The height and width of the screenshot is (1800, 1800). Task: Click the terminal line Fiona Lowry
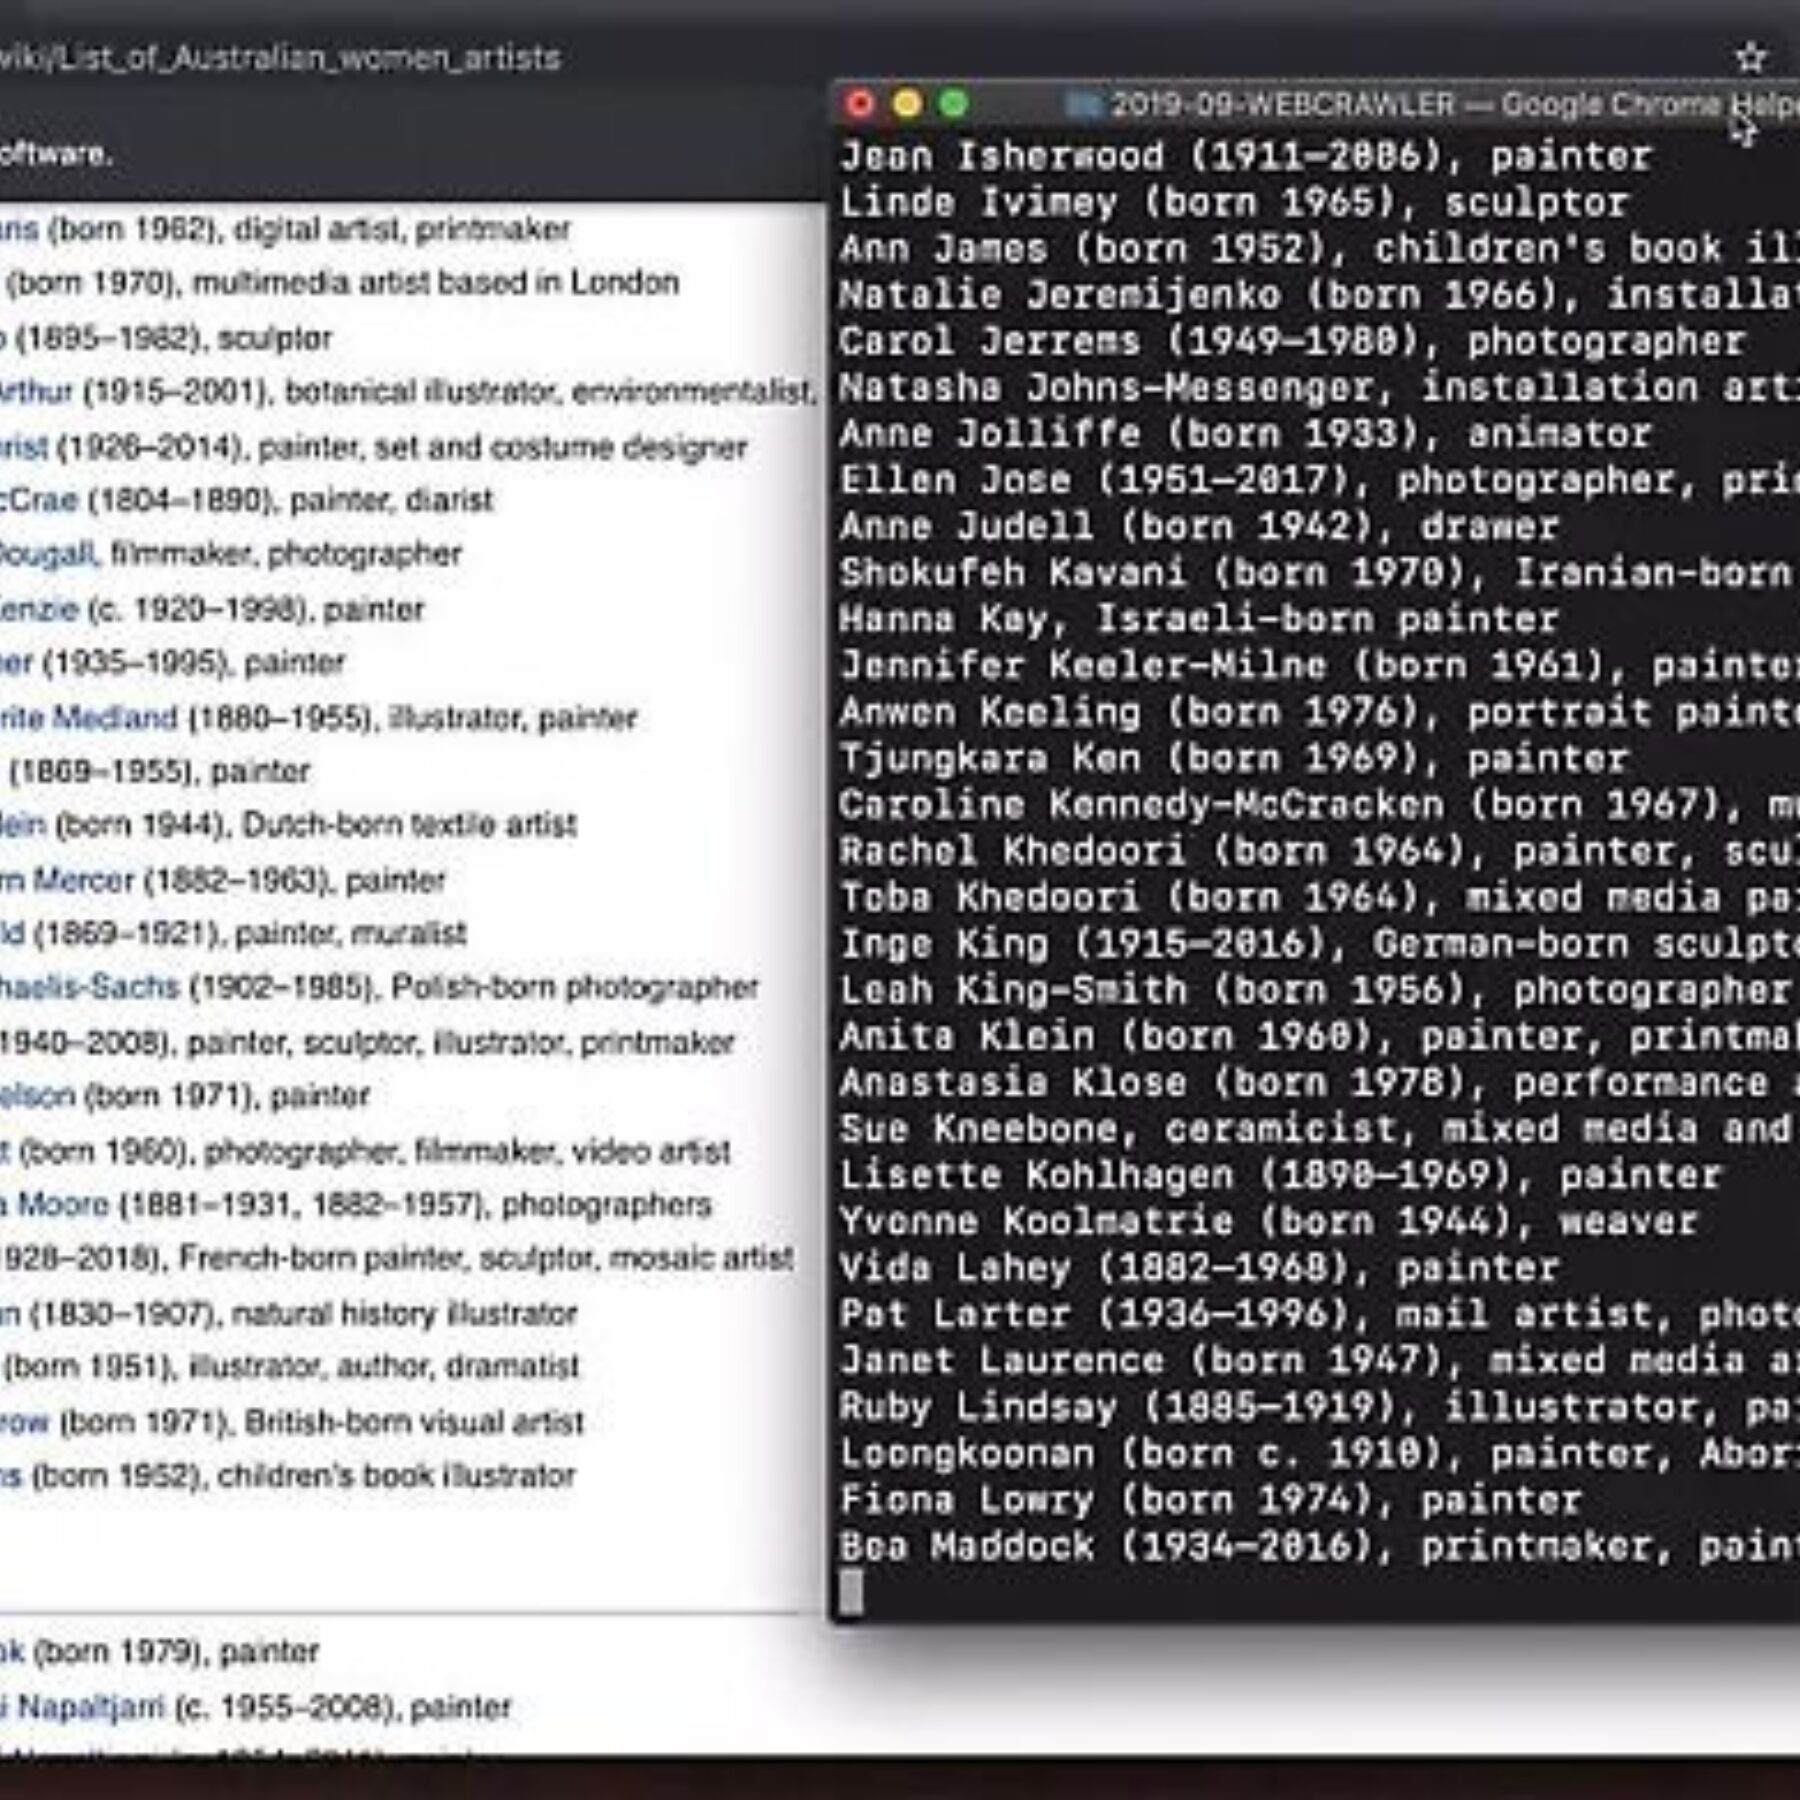pos(1210,1499)
